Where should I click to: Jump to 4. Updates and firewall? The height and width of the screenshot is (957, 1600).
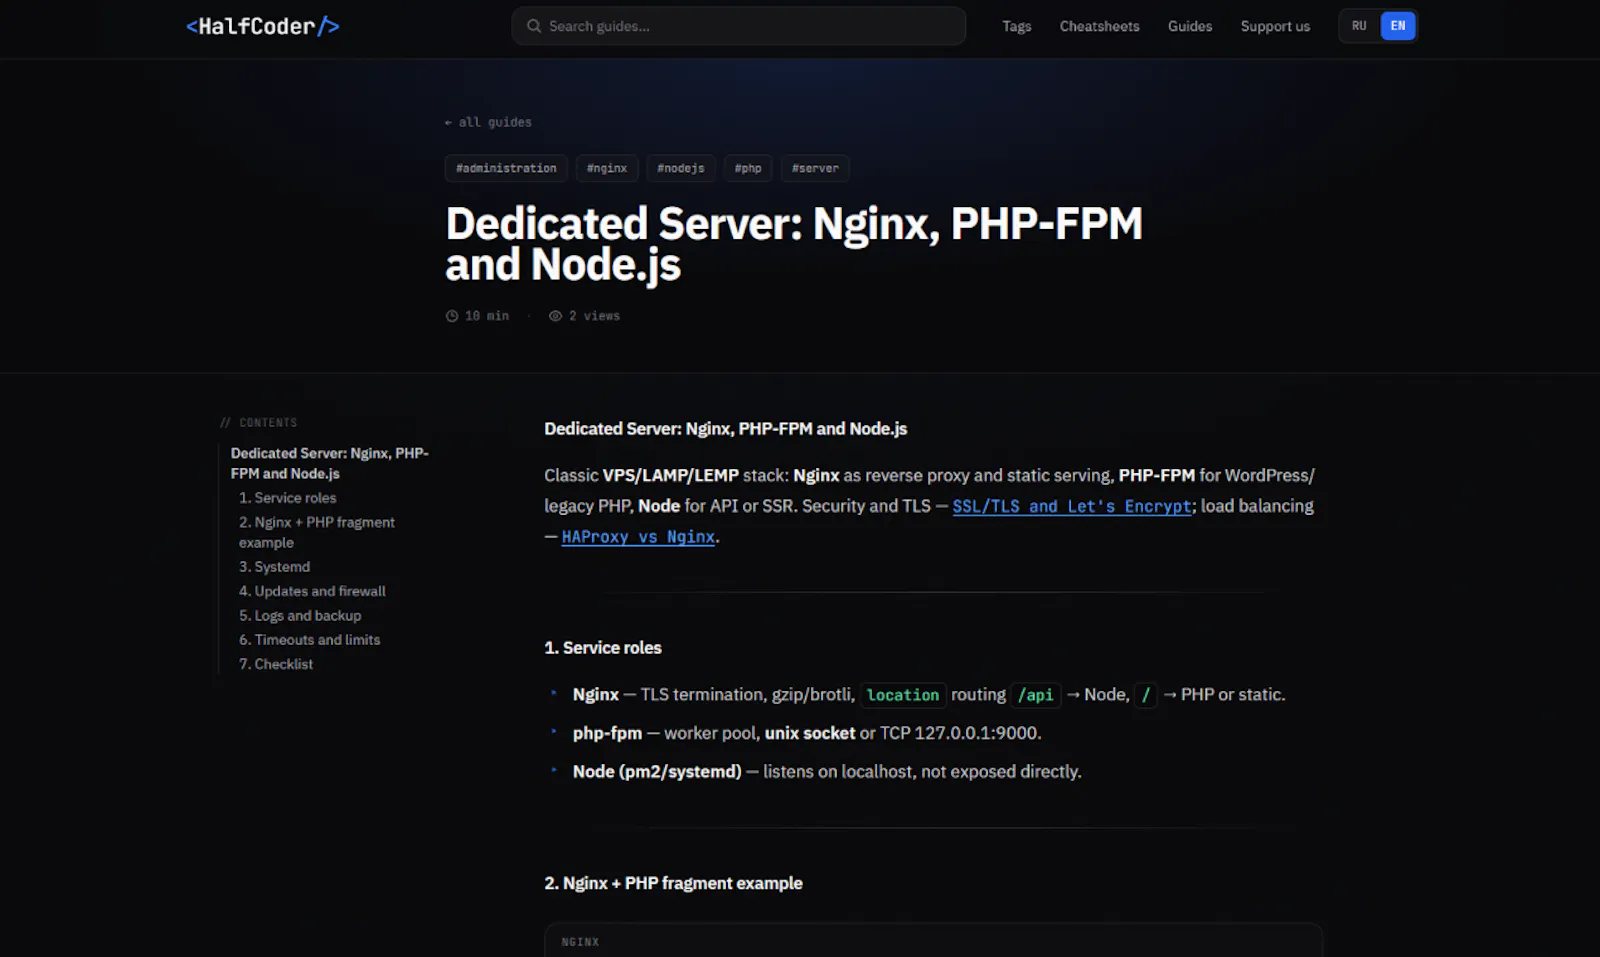(x=312, y=591)
